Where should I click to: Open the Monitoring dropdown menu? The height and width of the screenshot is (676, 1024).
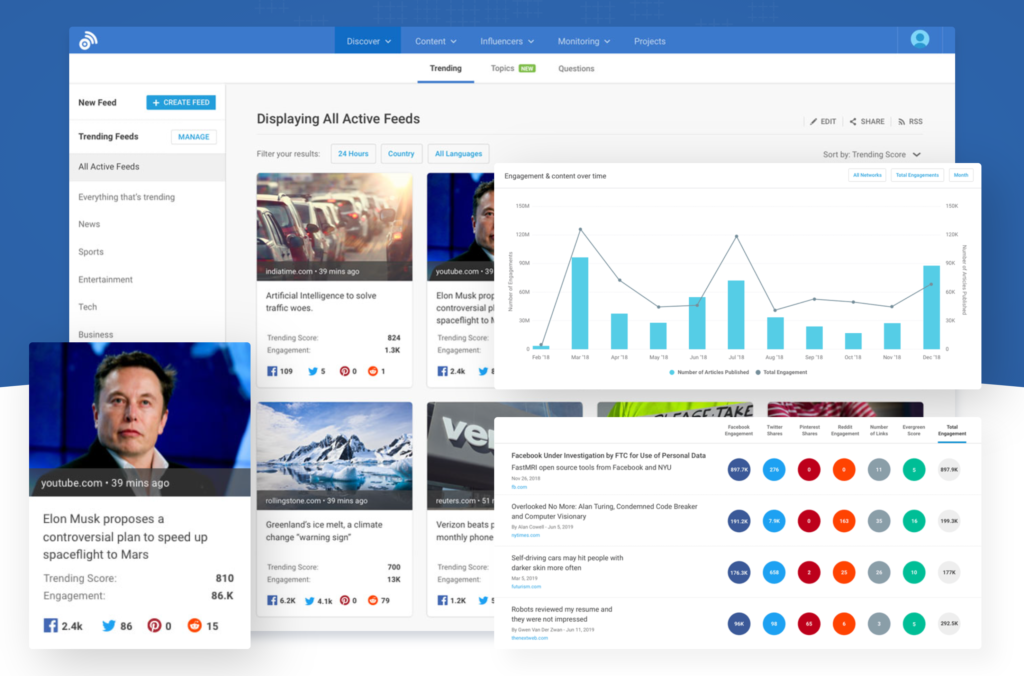coord(584,41)
